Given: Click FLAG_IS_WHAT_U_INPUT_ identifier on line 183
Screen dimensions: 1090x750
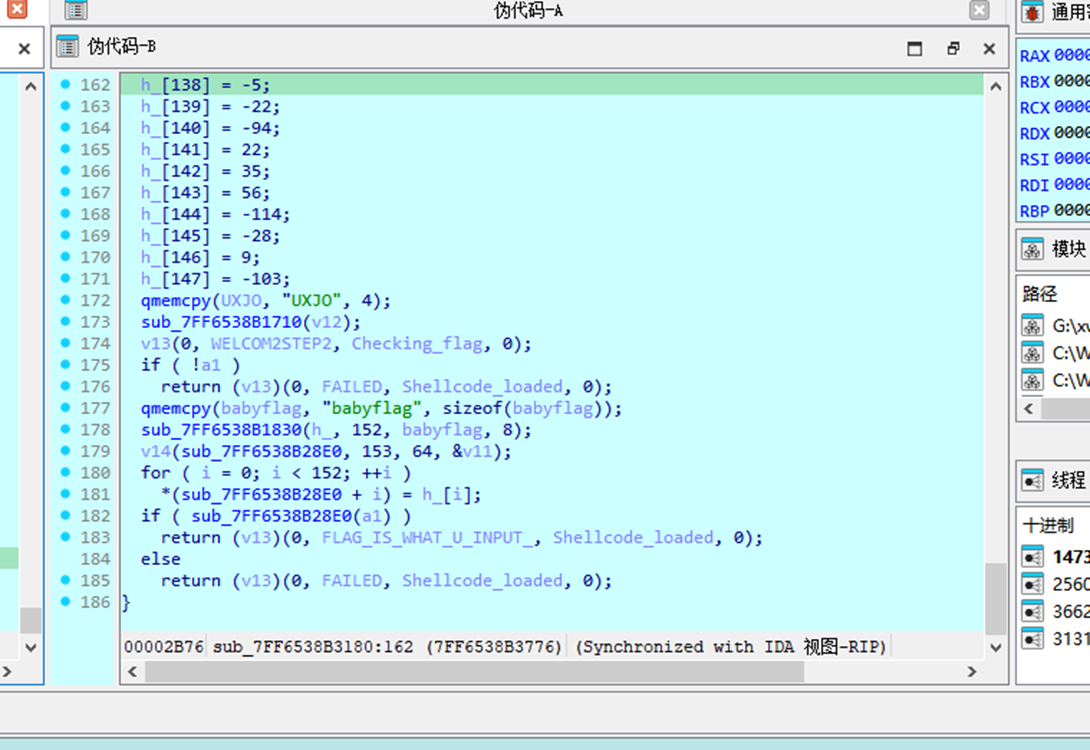Looking at the screenshot, I should coord(428,537).
